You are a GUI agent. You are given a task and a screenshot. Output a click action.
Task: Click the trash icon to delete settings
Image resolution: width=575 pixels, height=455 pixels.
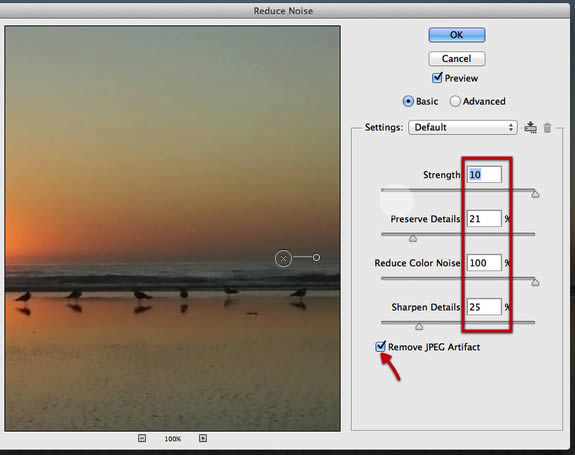point(547,128)
